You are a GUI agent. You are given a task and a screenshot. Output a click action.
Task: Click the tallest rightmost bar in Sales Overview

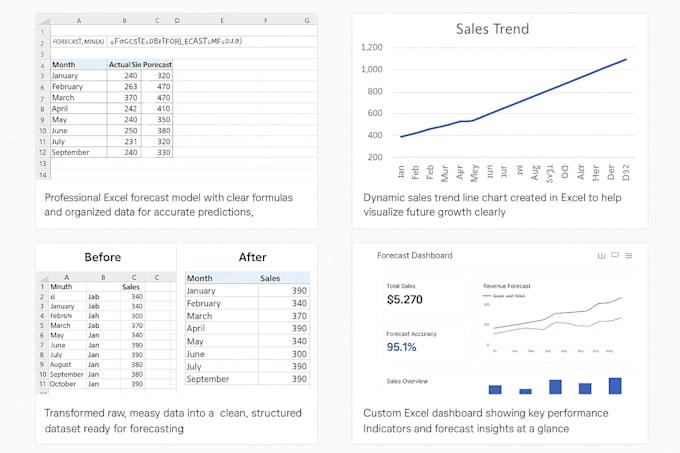pyautogui.click(x=615, y=386)
